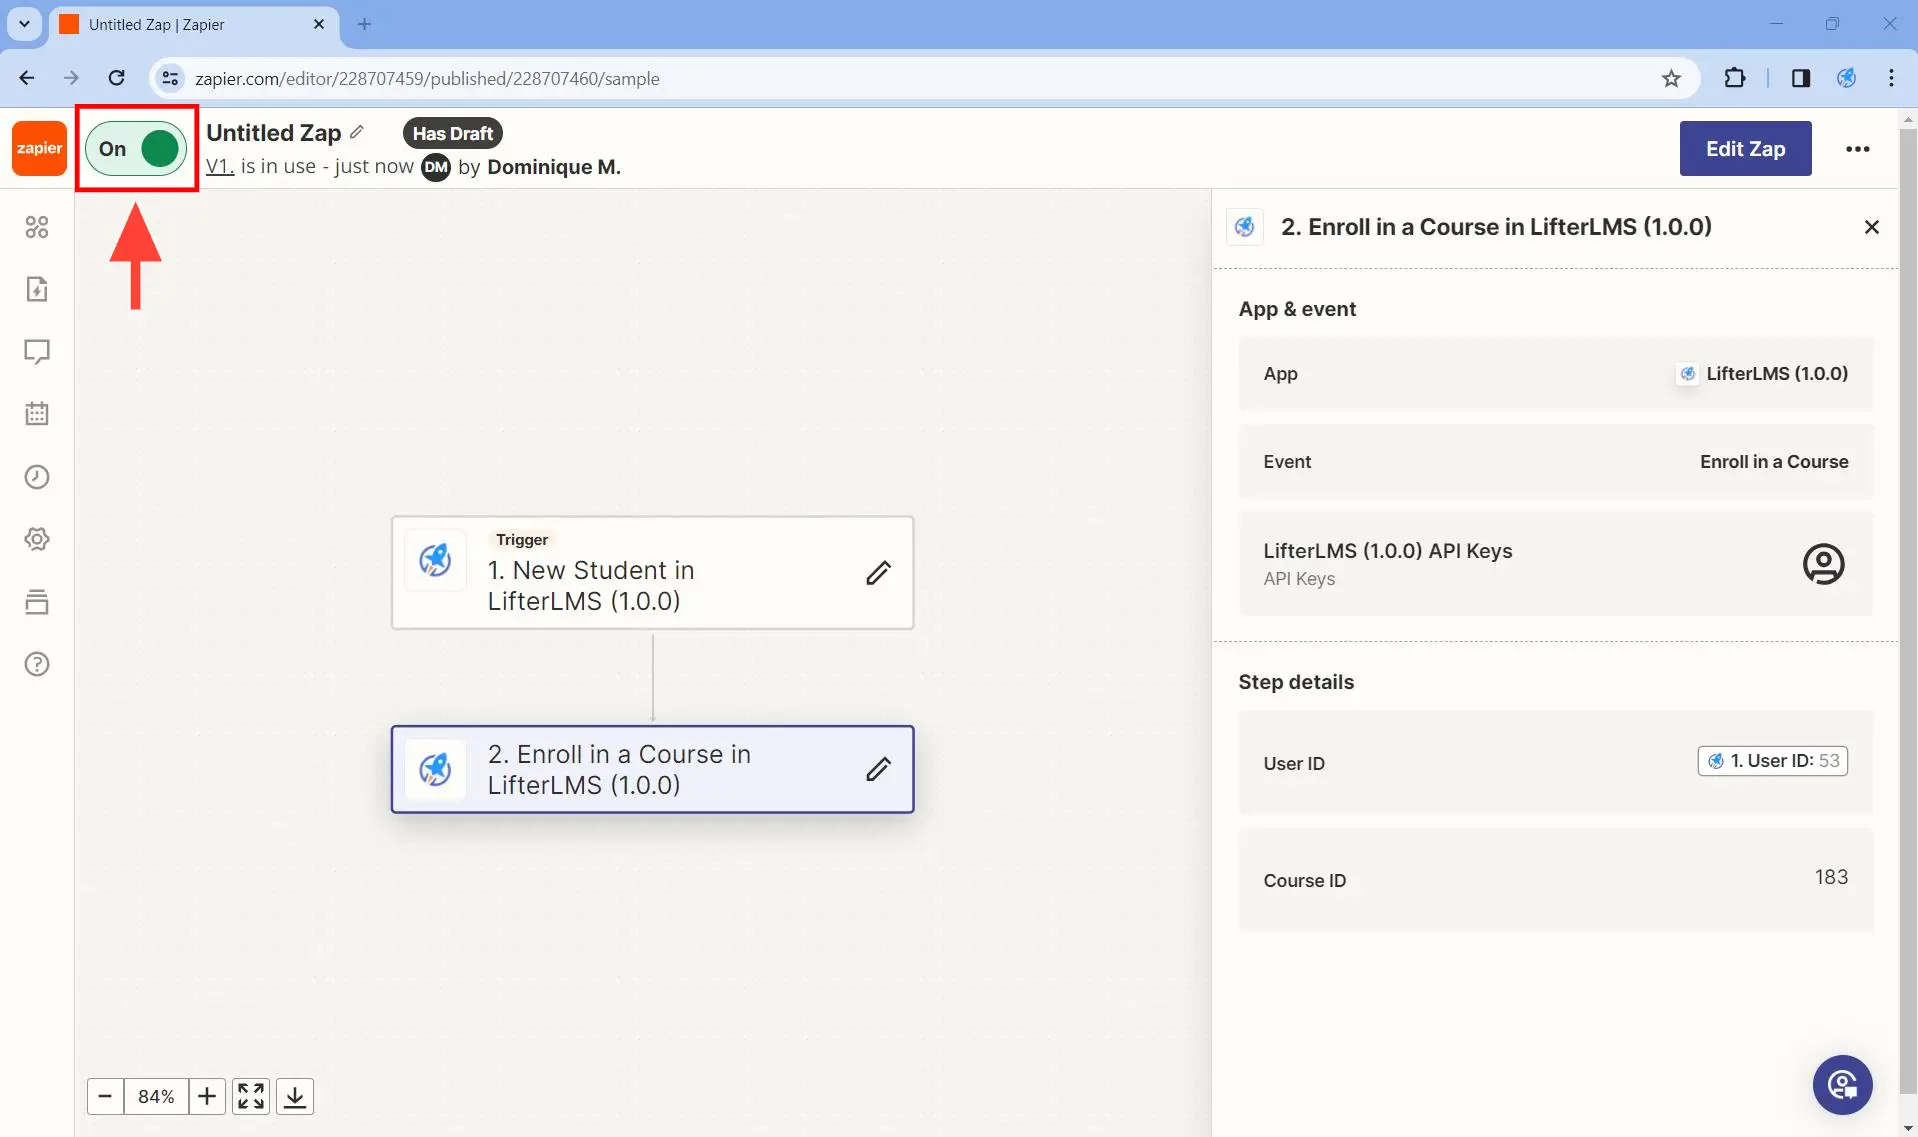
Task: Edit the New Student trigger step pencil
Action: [x=878, y=573]
